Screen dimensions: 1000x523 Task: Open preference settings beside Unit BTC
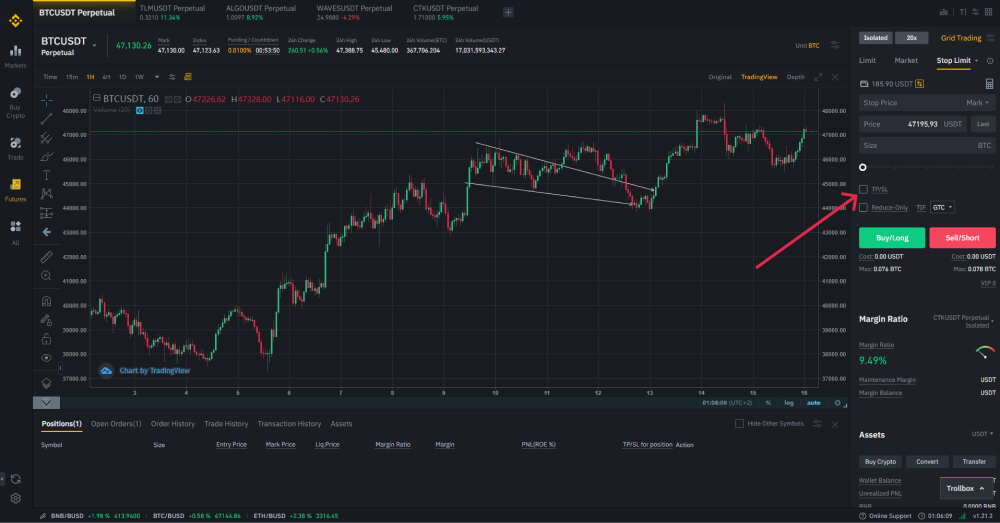click(x=835, y=45)
